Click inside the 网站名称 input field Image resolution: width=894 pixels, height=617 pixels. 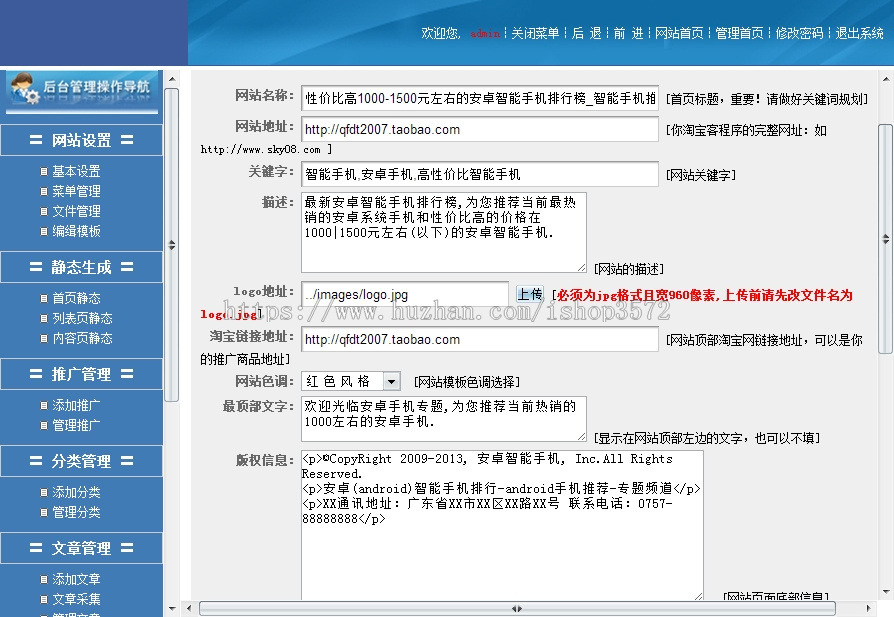click(478, 98)
